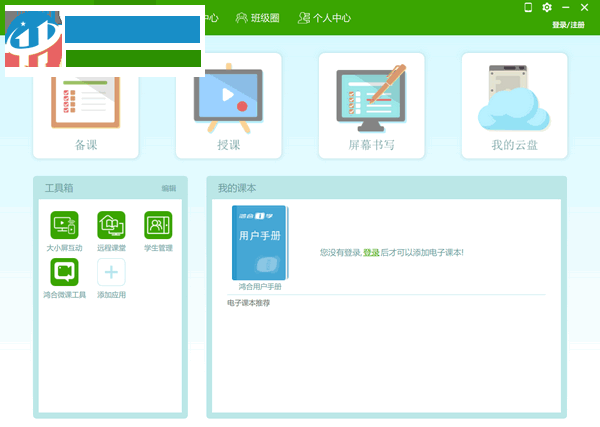This screenshot has width=600, height=427.
Task: Click the mobile device icon in title bar
Action: point(528,7)
